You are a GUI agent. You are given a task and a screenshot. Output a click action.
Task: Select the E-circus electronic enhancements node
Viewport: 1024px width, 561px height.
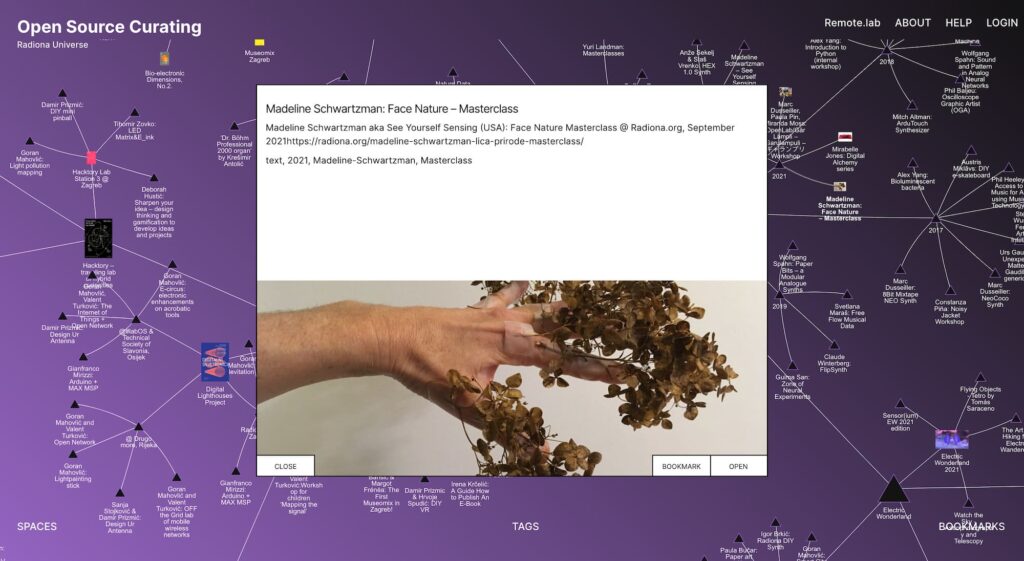tap(172, 264)
